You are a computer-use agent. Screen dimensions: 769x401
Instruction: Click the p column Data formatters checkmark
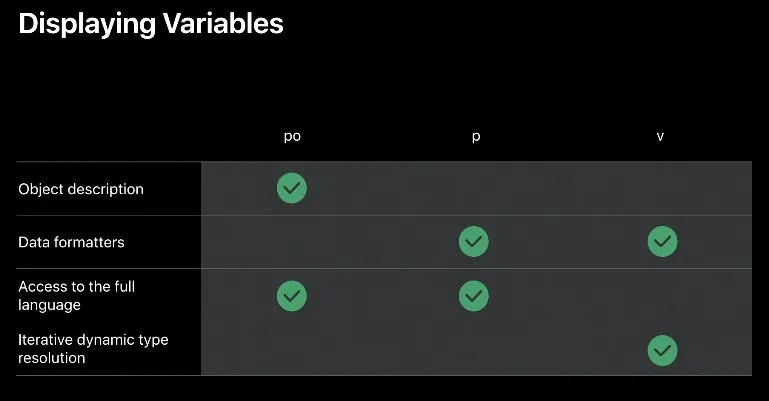(474, 242)
